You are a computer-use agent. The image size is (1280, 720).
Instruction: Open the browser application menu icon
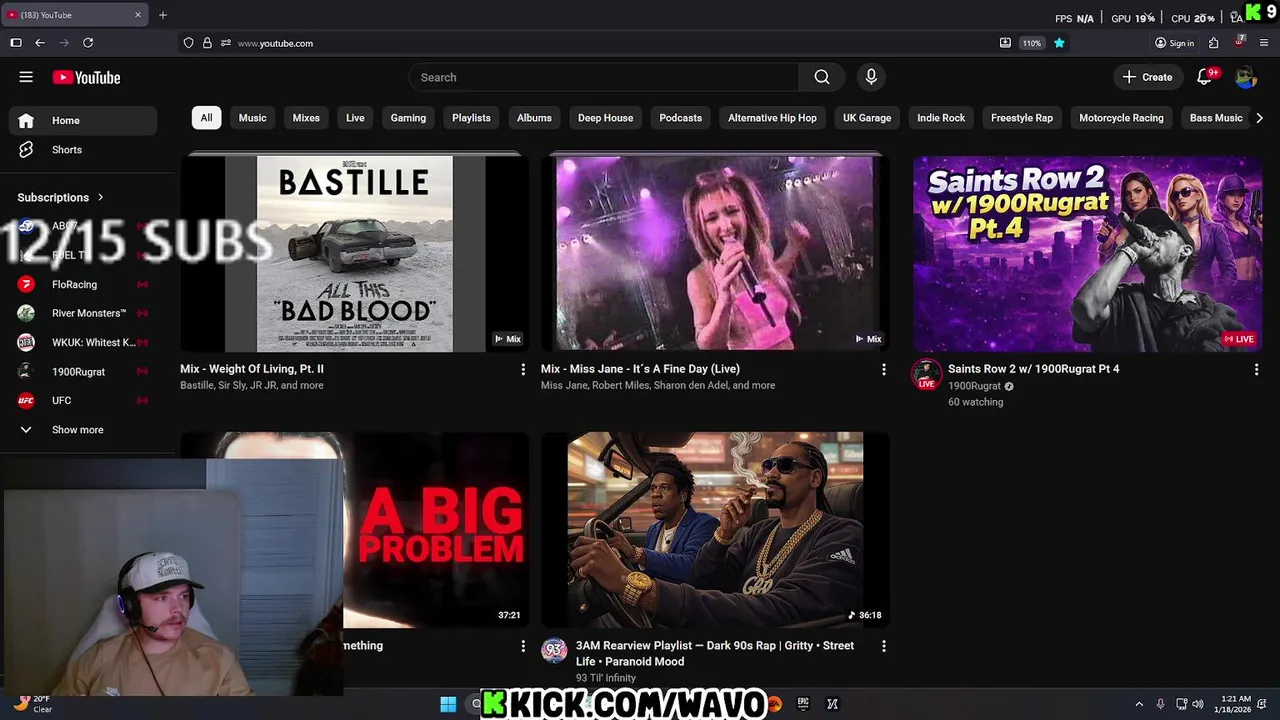pos(1264,43)
